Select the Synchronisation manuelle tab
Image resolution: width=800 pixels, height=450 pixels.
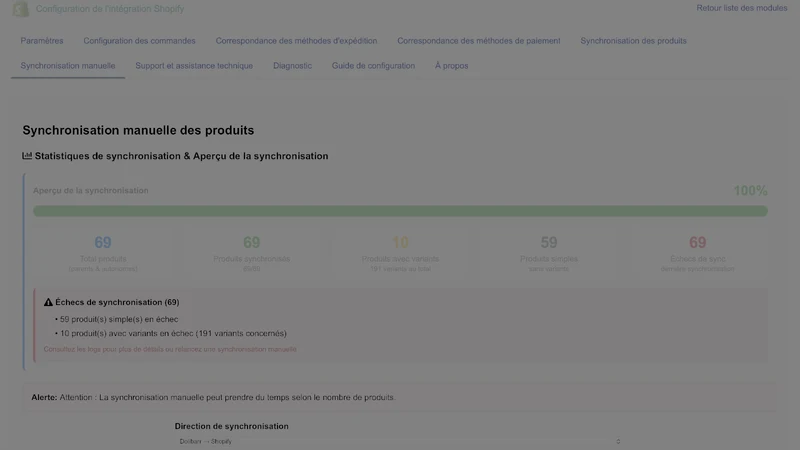point(68,66)
